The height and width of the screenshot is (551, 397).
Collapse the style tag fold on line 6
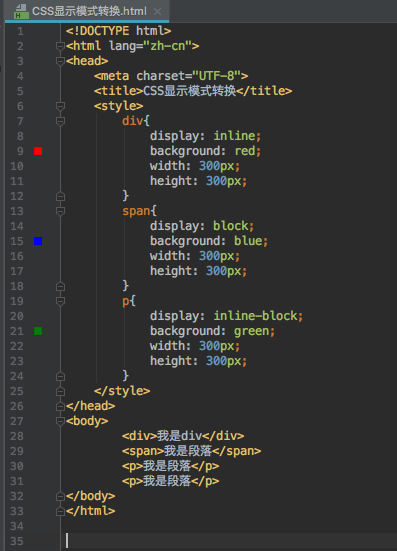60,106
